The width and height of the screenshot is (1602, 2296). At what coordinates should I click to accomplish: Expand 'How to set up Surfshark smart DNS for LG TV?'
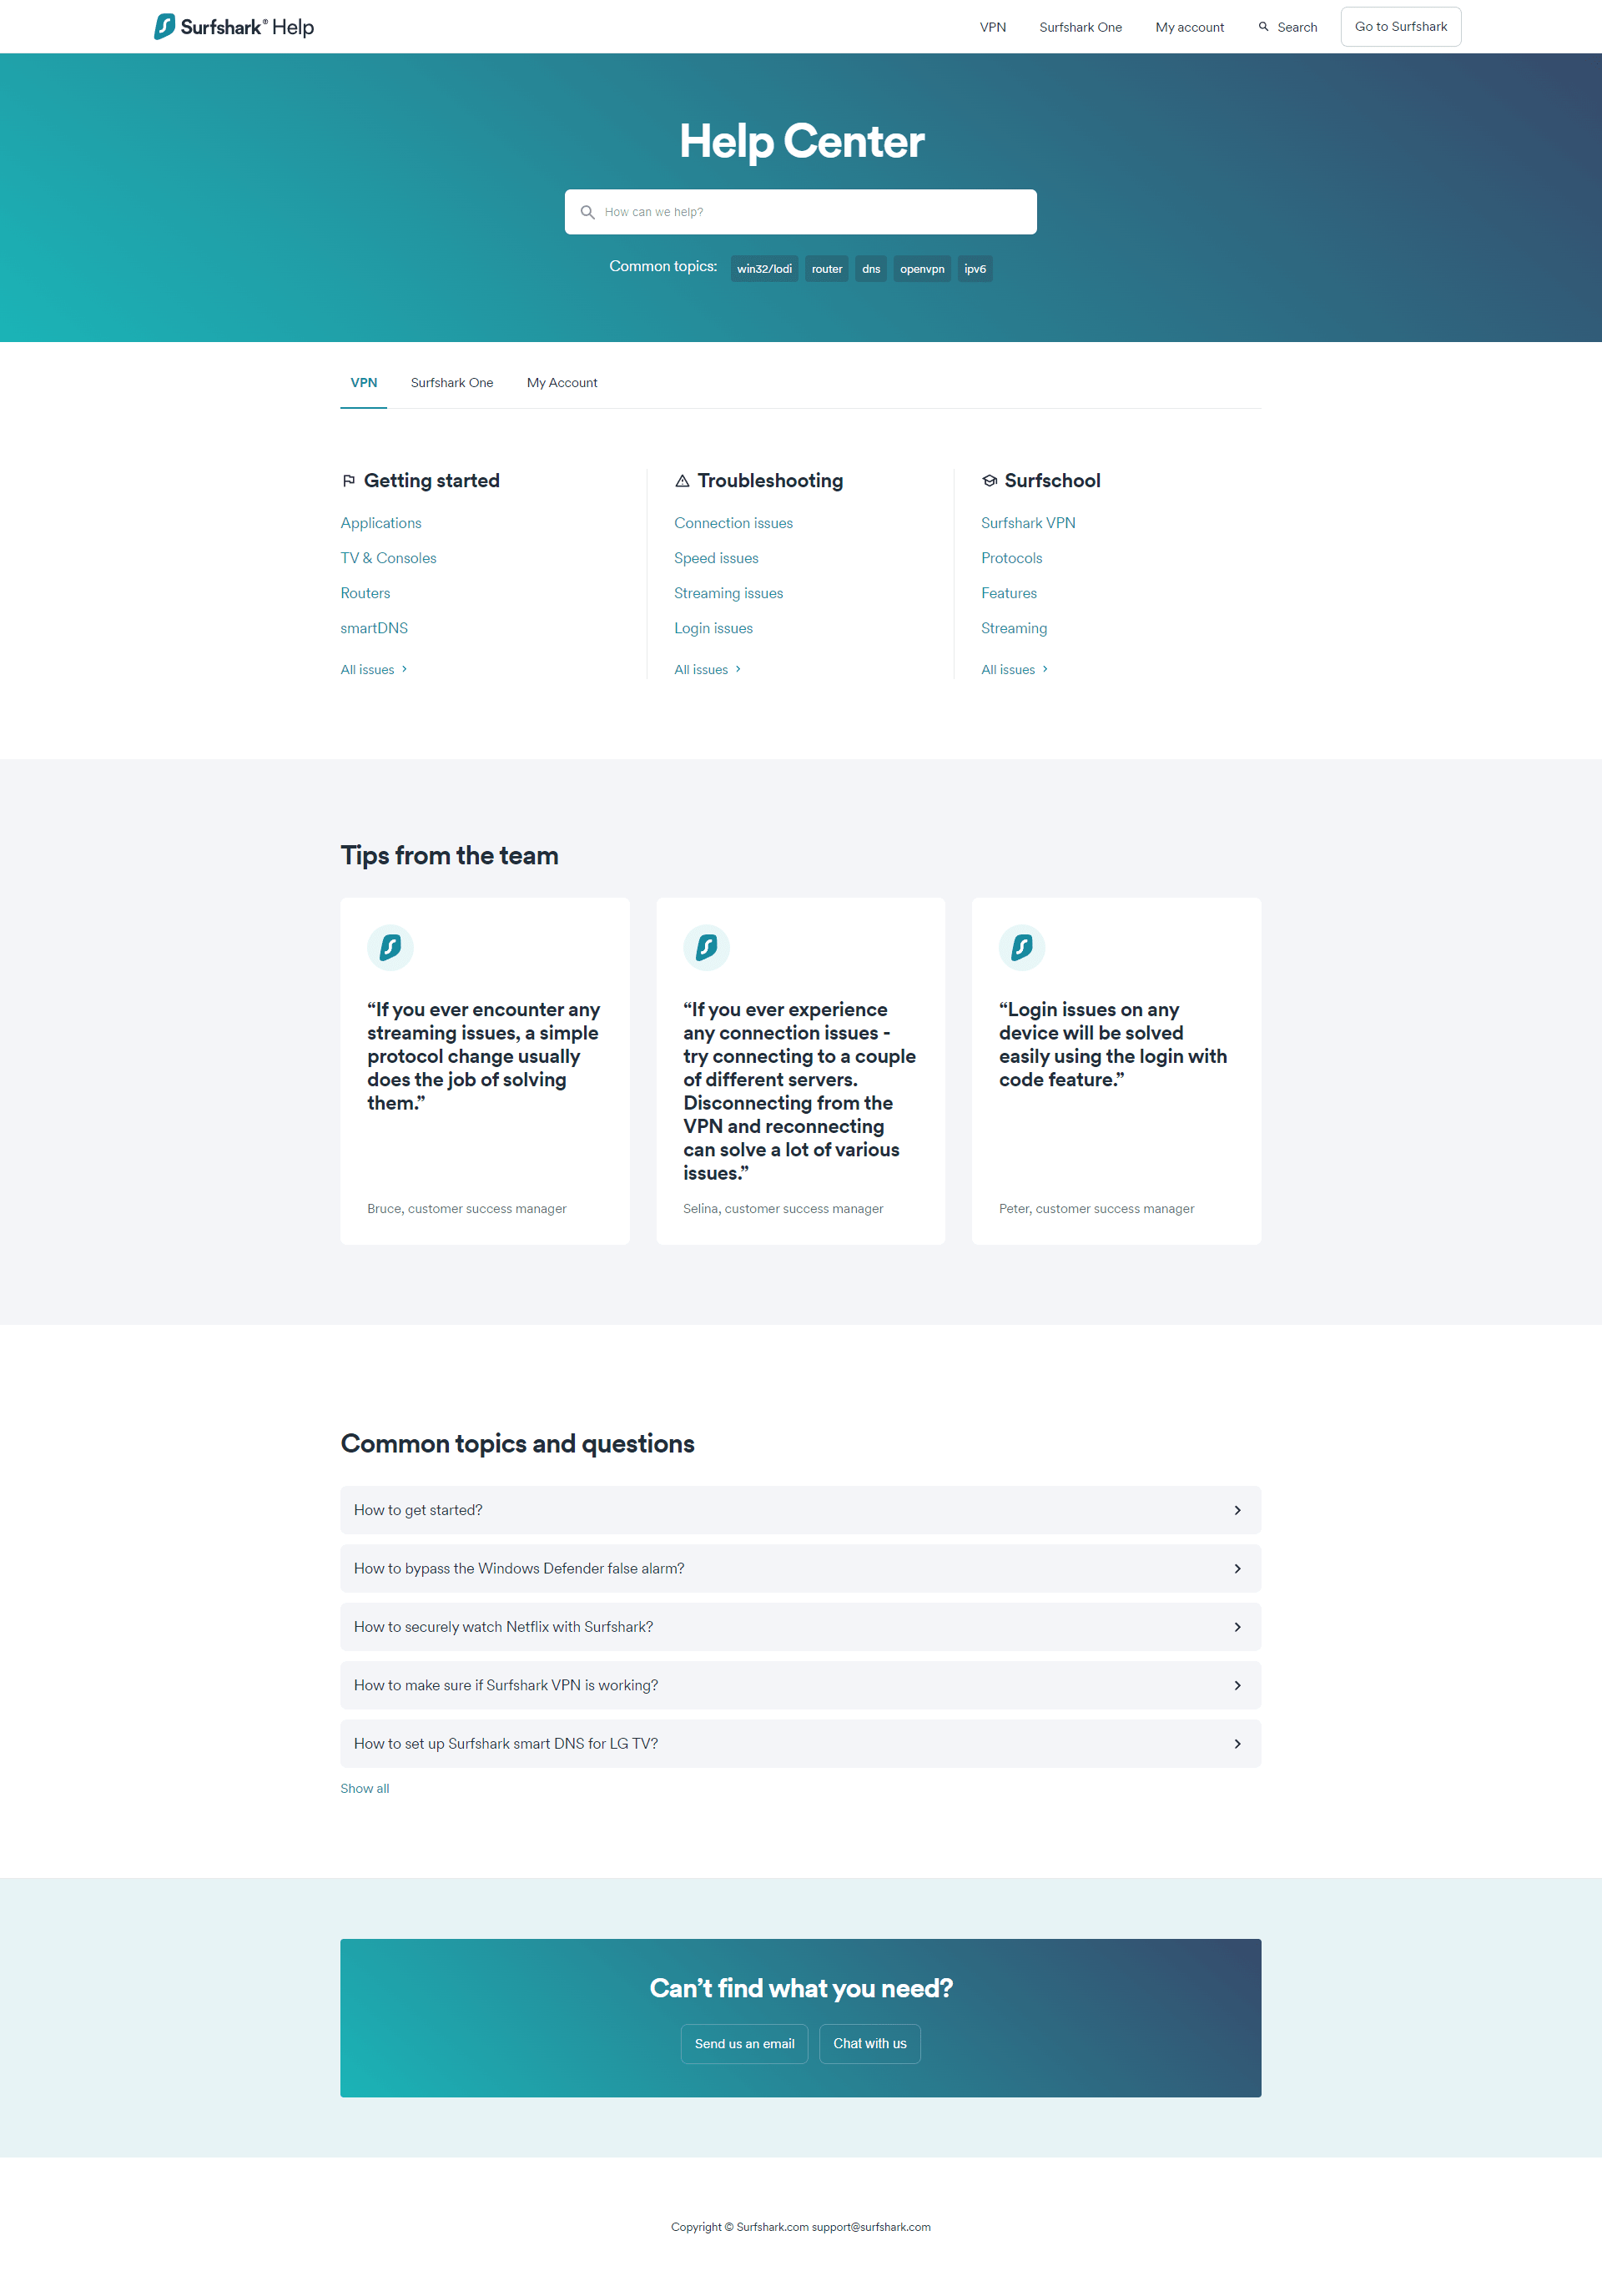[801, 1743]
